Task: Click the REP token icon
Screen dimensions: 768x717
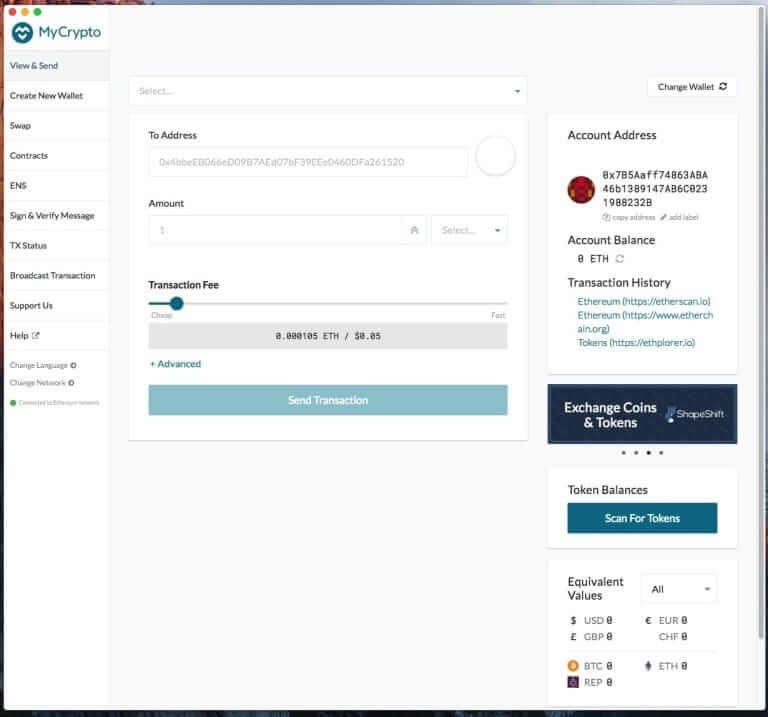Action: click(x=573, y=682)
